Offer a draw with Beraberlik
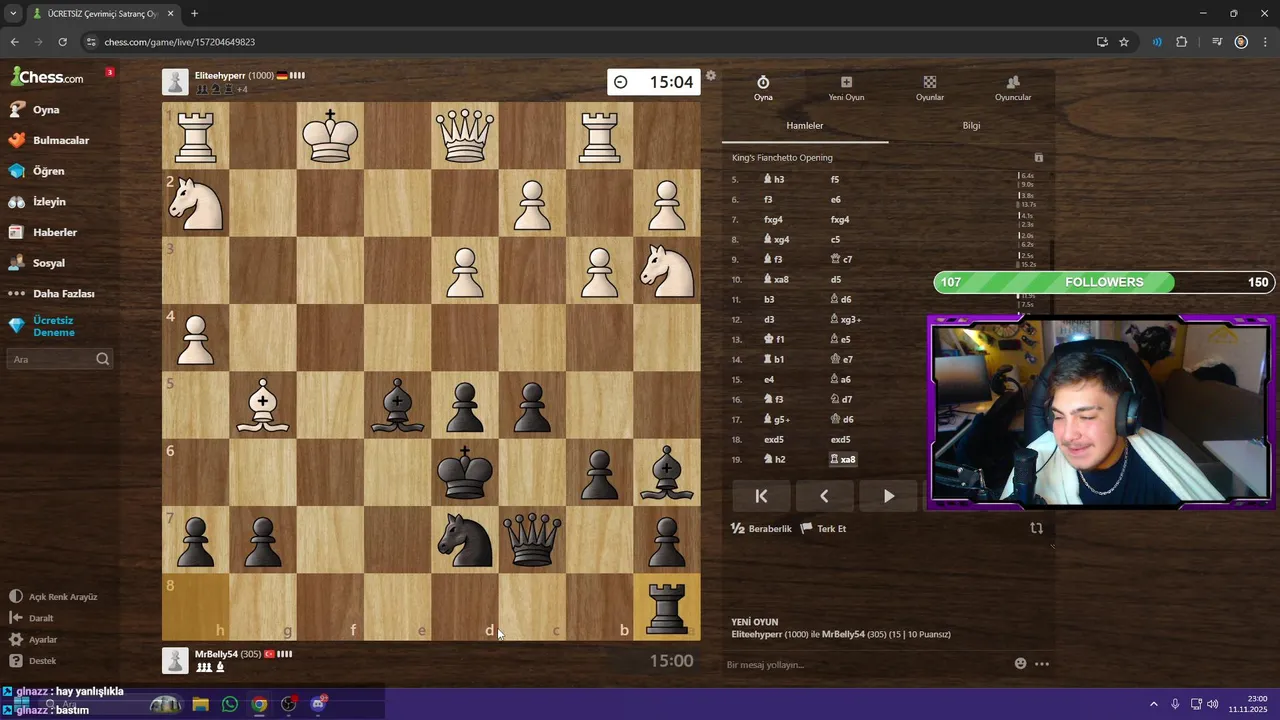1280x720 pixels. 762,528
